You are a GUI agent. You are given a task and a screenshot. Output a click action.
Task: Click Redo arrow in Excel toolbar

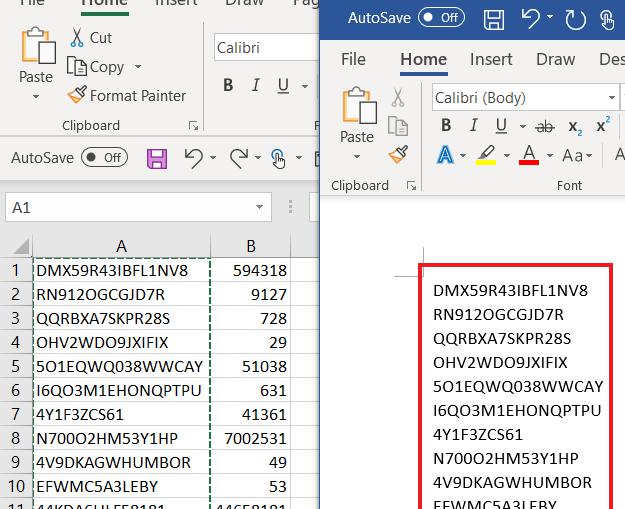coord(239,158)
